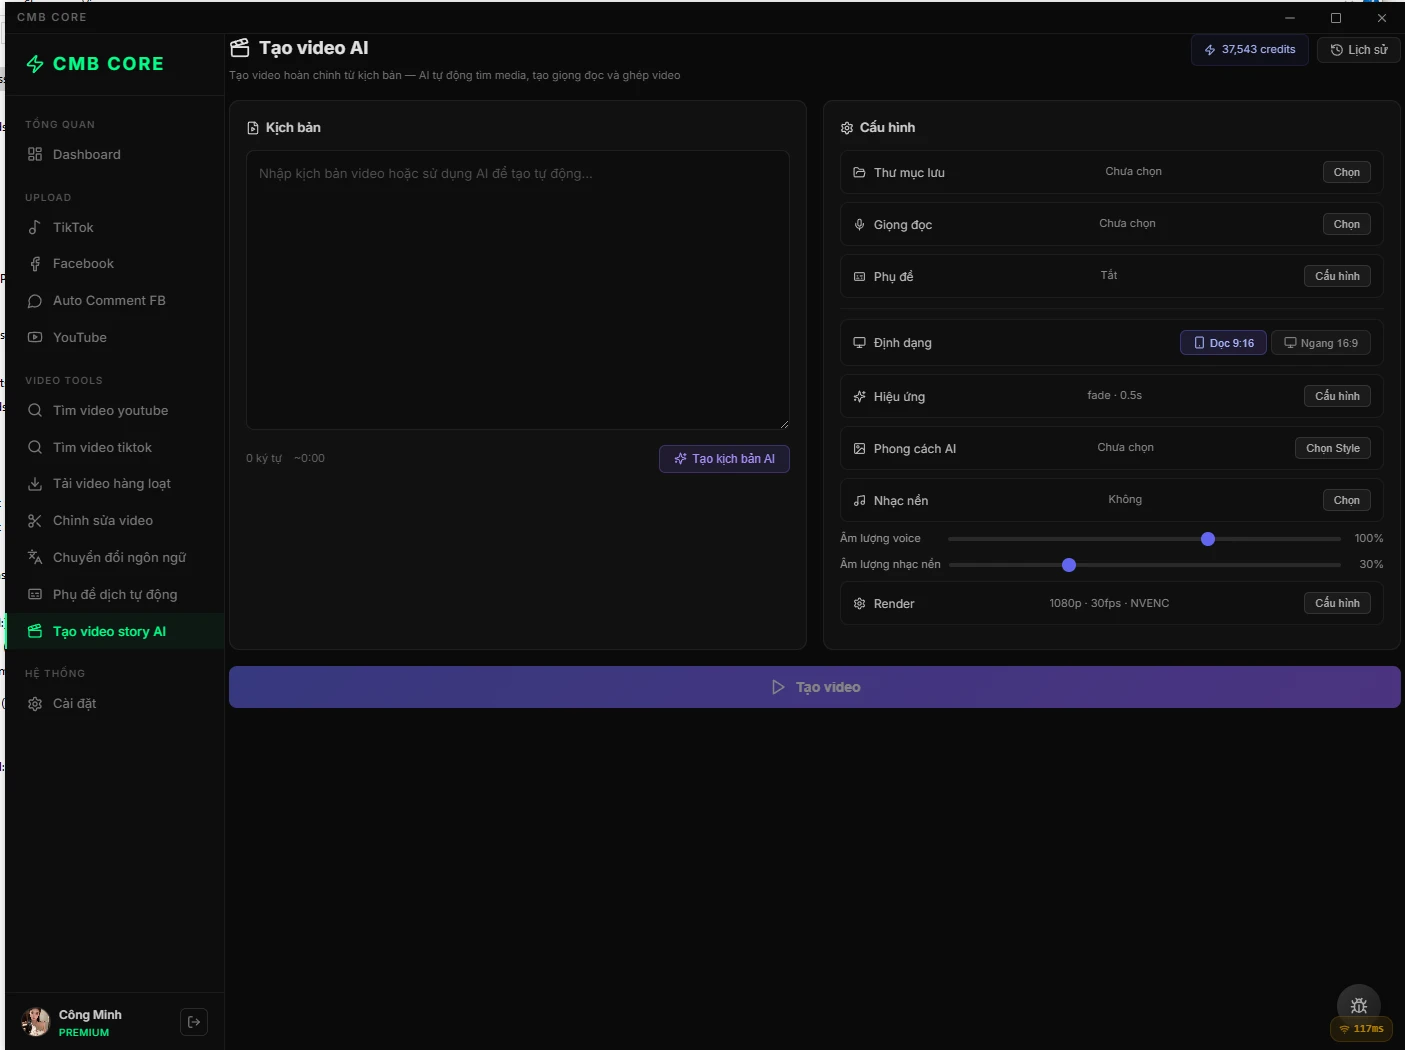Open the Giọng đọc voice chooser
Image resolution: width=1405 pixels, height=1050 pixels.
pyautogui.click(x=1346, y=224)
